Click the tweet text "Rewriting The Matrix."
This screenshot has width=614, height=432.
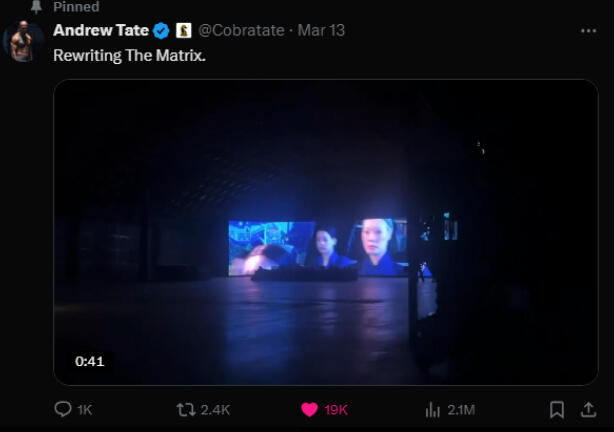129,56
